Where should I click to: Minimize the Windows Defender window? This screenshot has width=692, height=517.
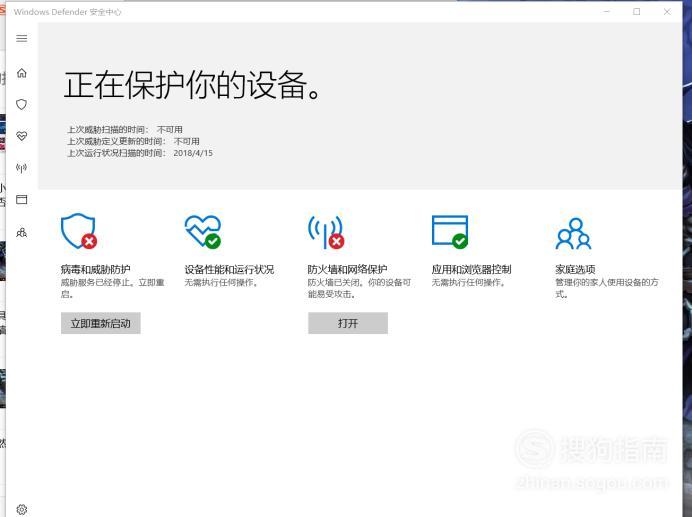pos(607,11)
